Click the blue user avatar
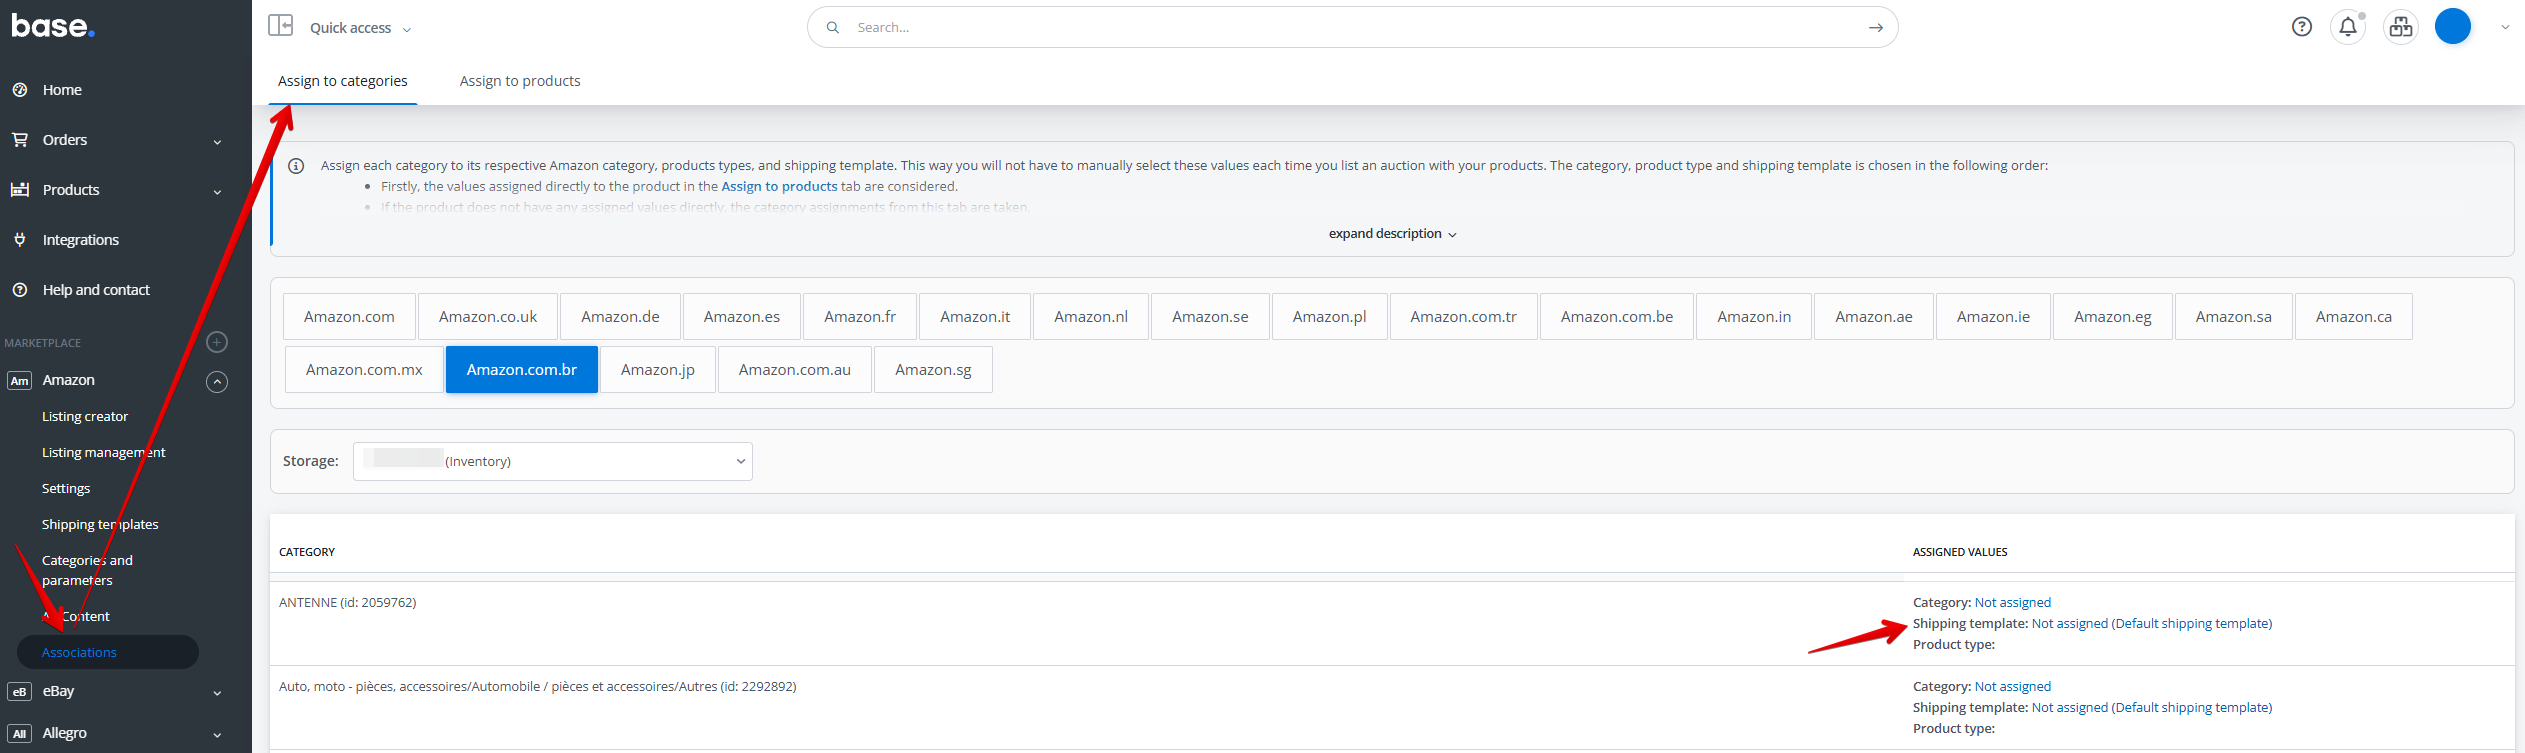The width and height of the screenshot is (2525, 753). [2452, 27]
